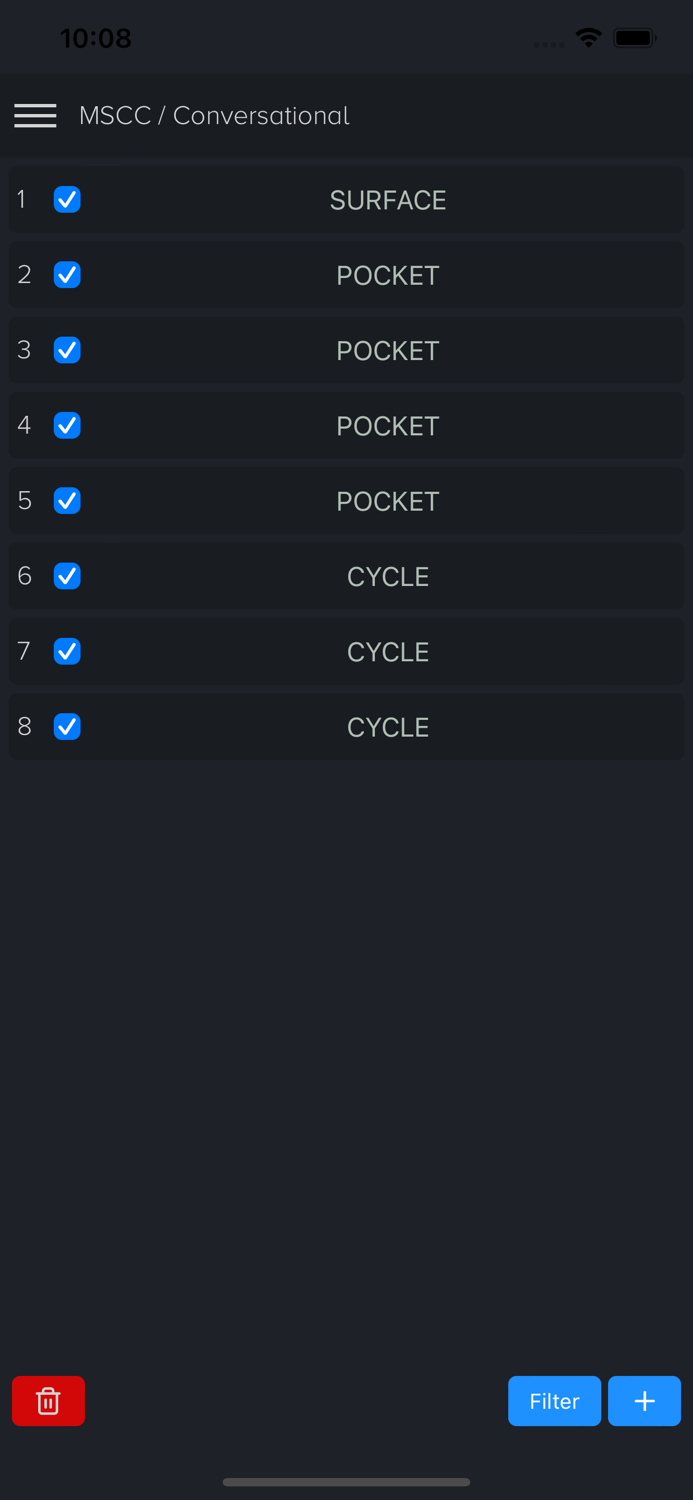The width and height of the screenshot is (693, 1500).
Task: Toggle row 6 CYCLE checkbox off
Action: pyautogui.click(x=67, y=576)
